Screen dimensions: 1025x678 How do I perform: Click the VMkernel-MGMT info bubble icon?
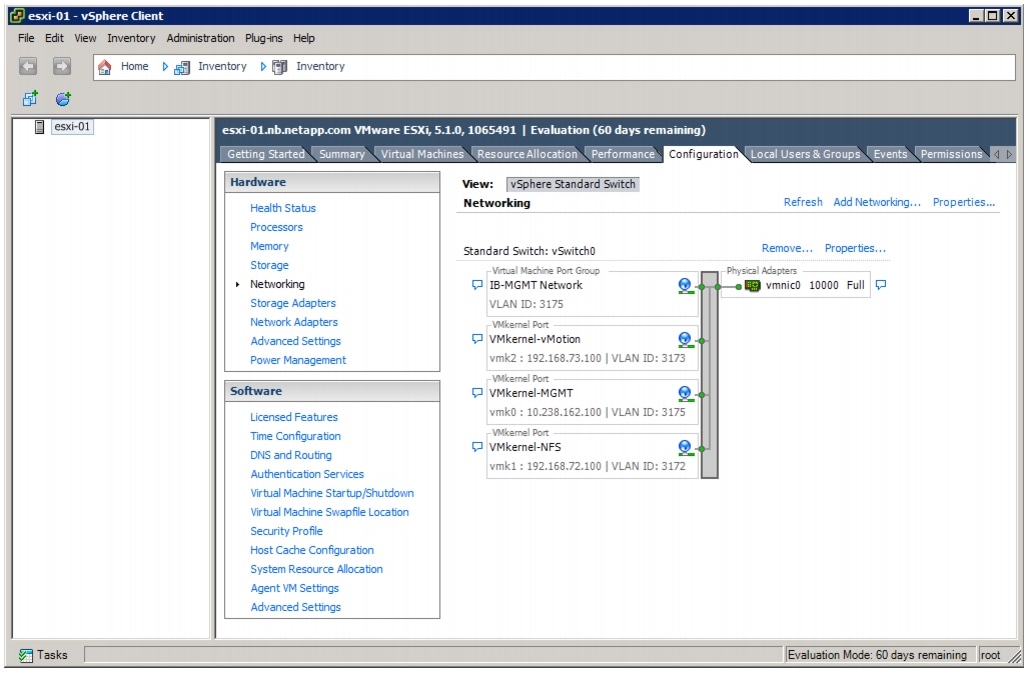pyautogui.click(x=477, y=393)
